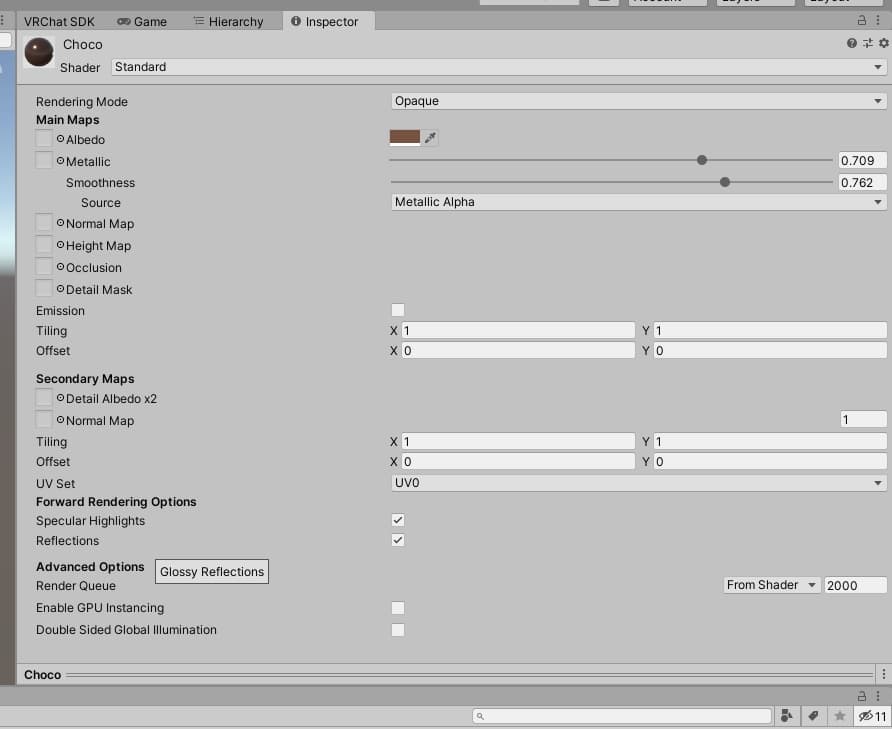Open the material help reference icon
The height and width of the screenshot is (729, 892).
852,43
